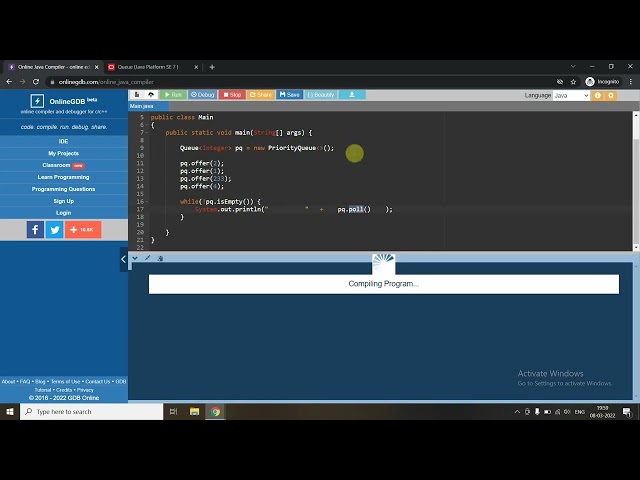The width and height of the screenshot is (640, 480).
Task: Open the notification center icon
Action: pos(627,412)
